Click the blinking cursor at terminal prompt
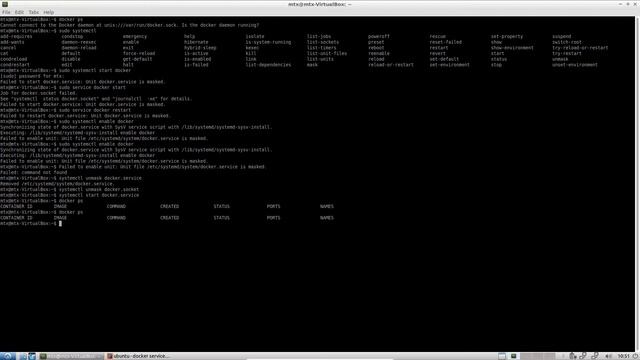Screen dimensions: 640x360 pos(60,223)
